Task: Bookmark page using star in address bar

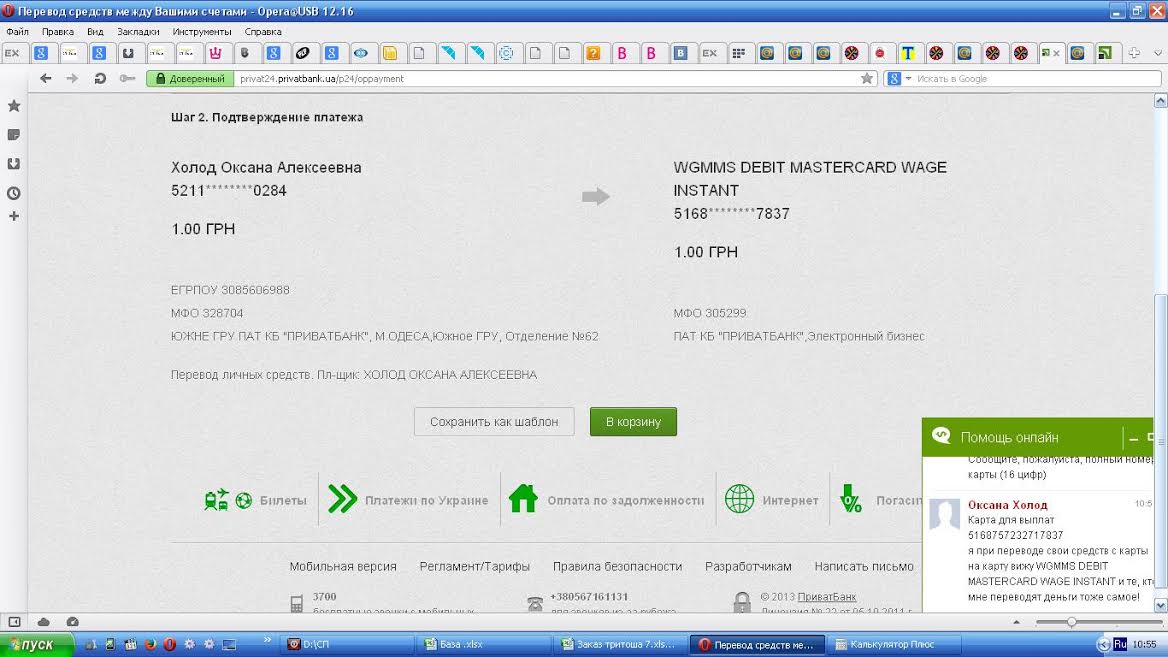Action: 866,78
